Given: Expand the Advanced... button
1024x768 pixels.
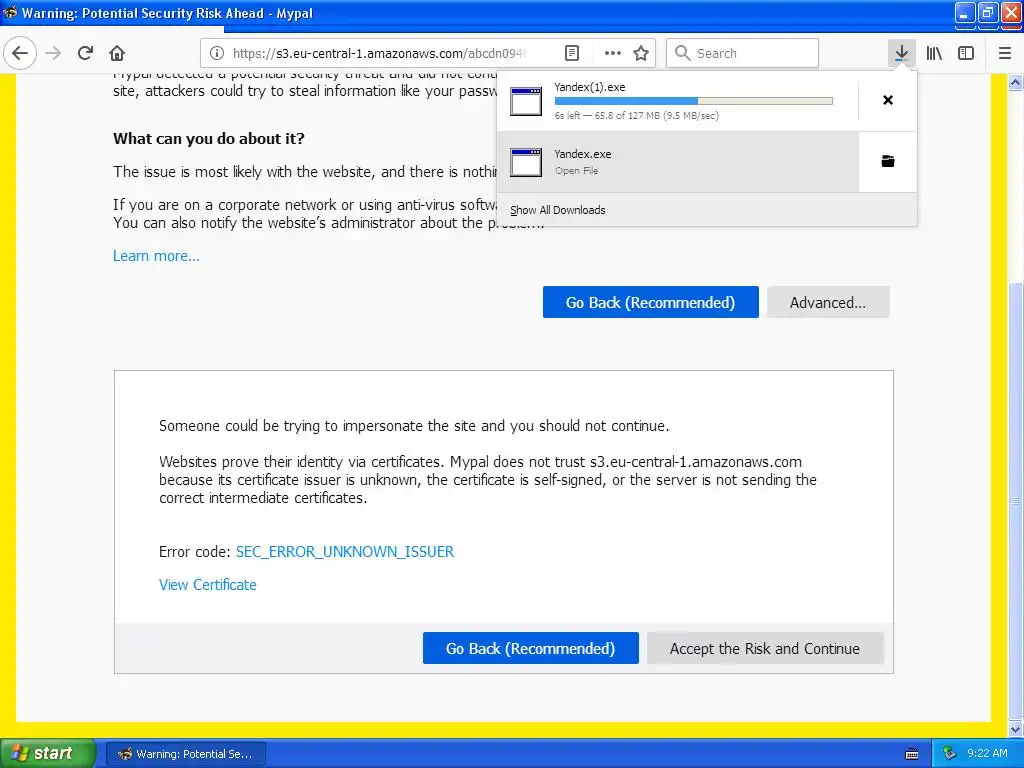Looking at the screenshot, I should pyautogui.click(x=827, y=302).
